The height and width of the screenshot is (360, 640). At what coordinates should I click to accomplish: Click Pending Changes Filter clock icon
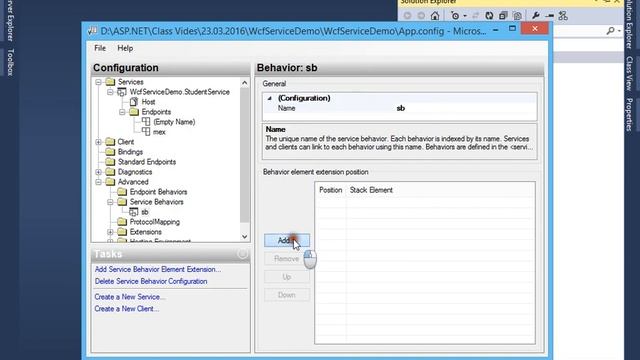[x=455, y=16]
